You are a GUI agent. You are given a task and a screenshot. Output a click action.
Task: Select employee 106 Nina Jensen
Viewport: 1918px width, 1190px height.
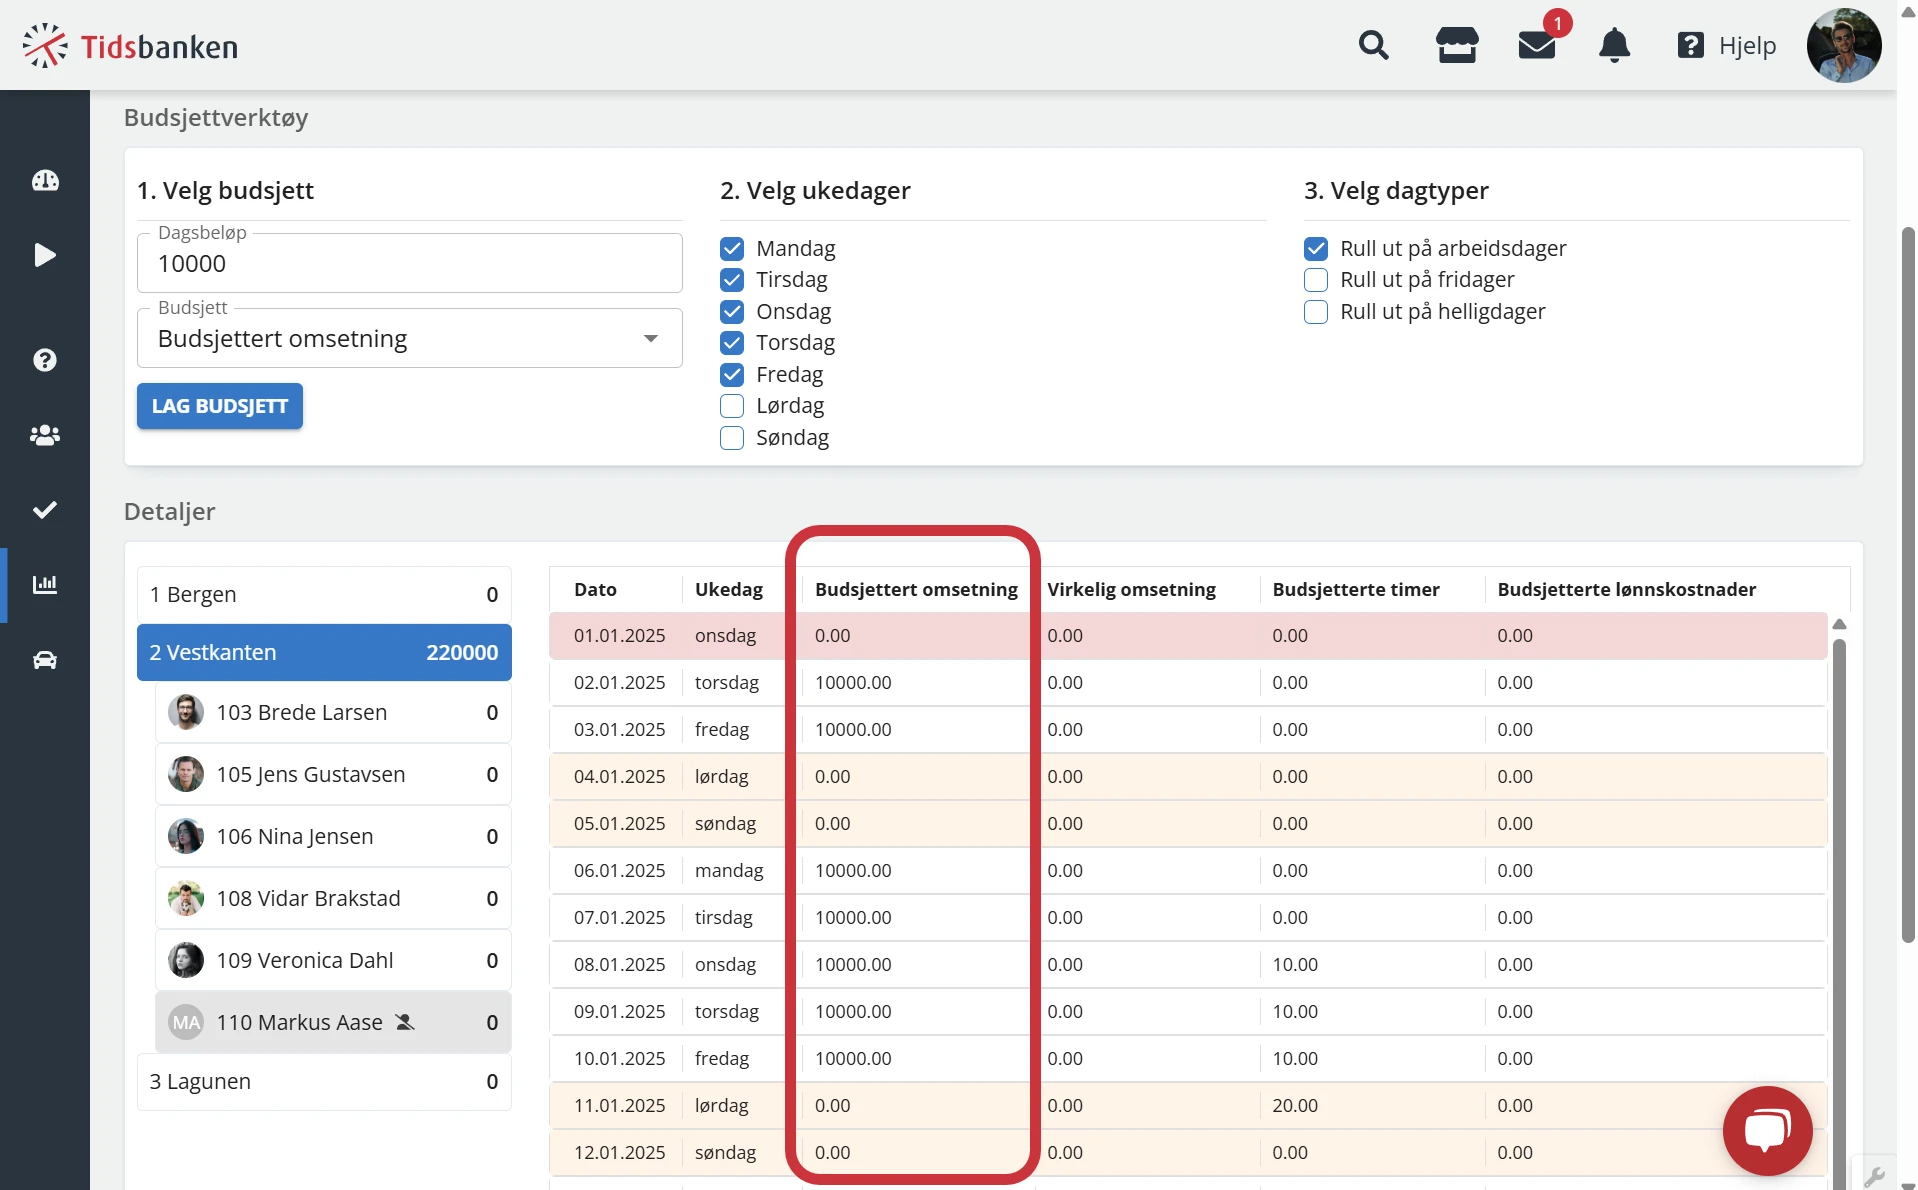[333, 836]
